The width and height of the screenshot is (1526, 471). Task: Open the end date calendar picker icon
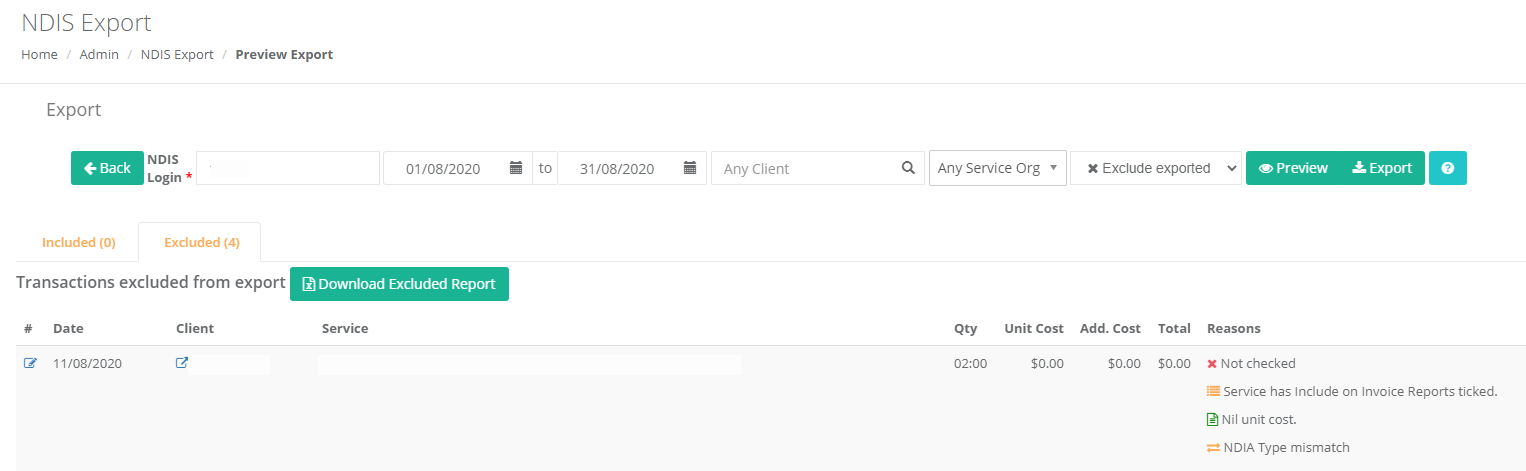tap(690, 168)
